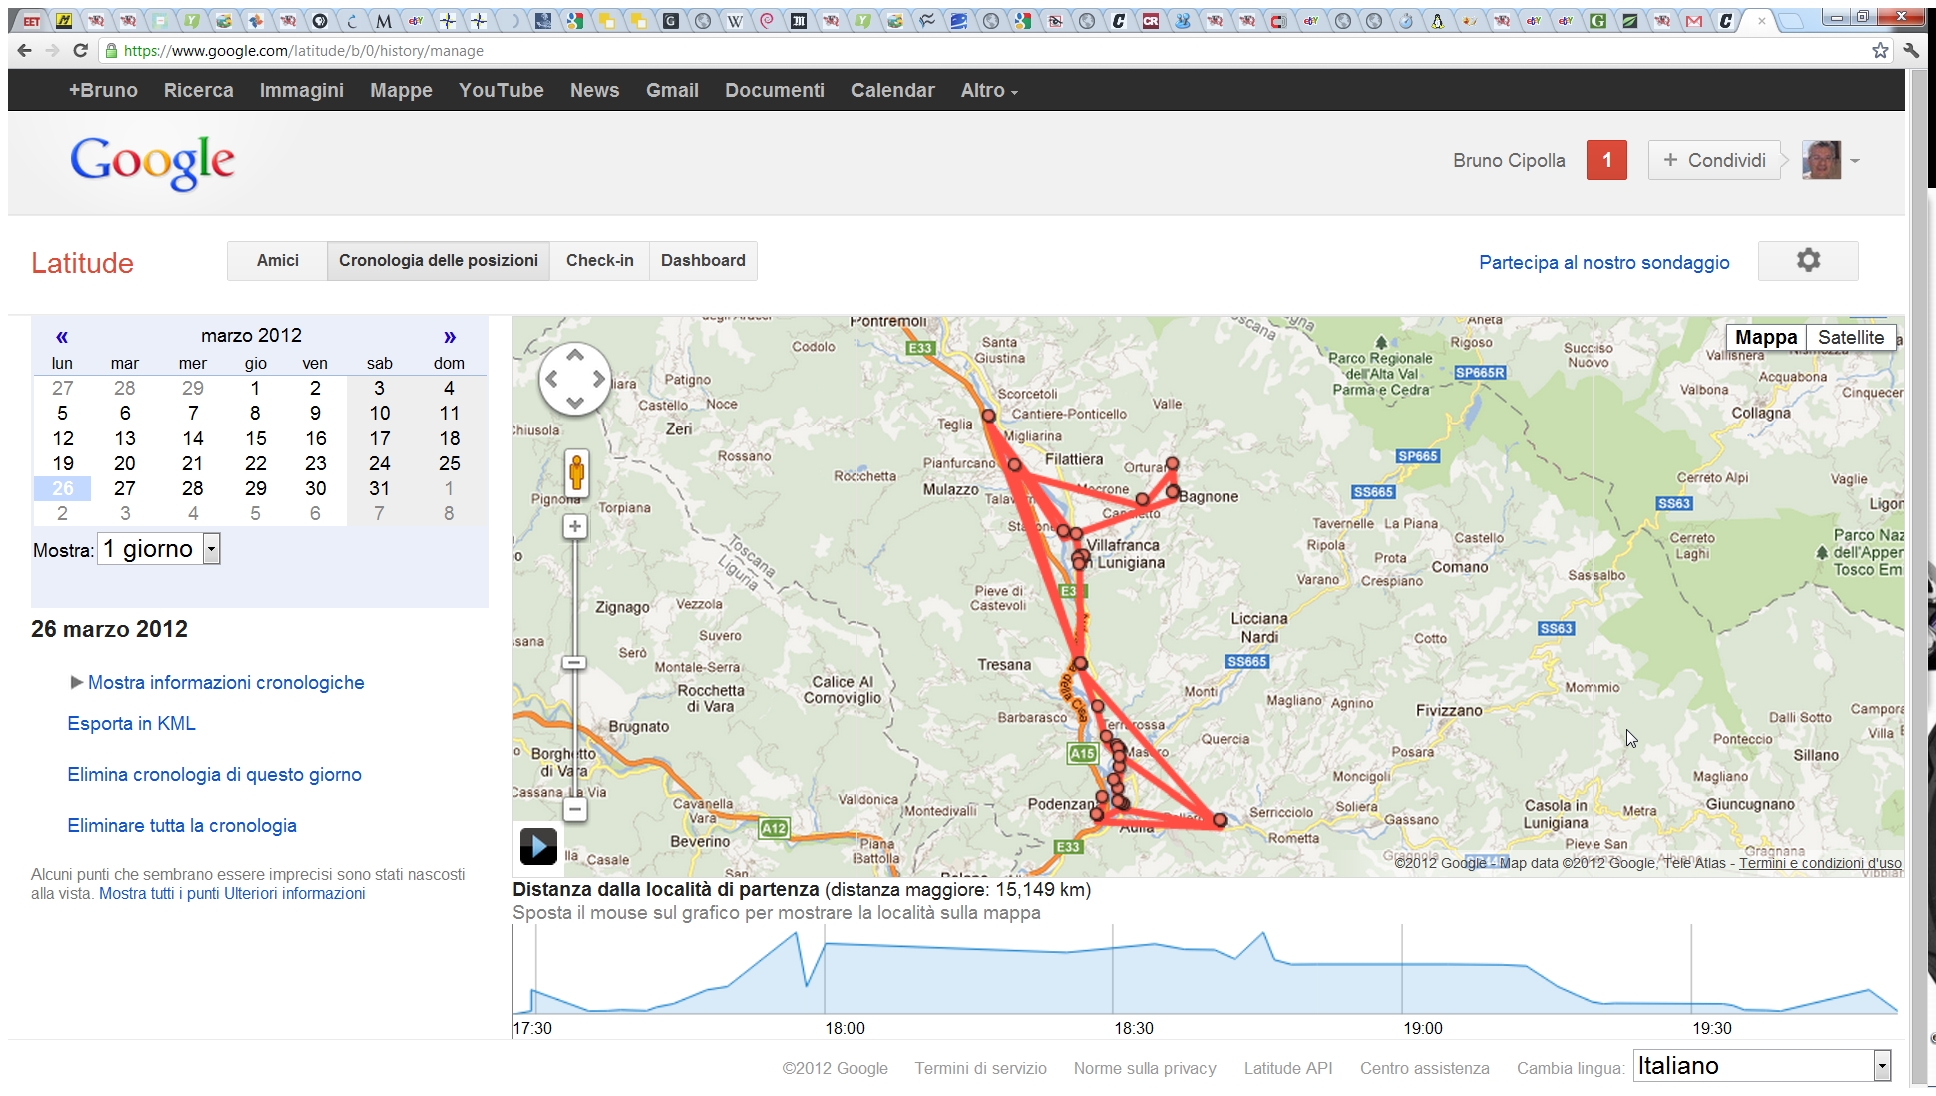Click Eliminare tutta la cronologia
This screenshot has width=1936, height=1096.
[x=182, y=825]
